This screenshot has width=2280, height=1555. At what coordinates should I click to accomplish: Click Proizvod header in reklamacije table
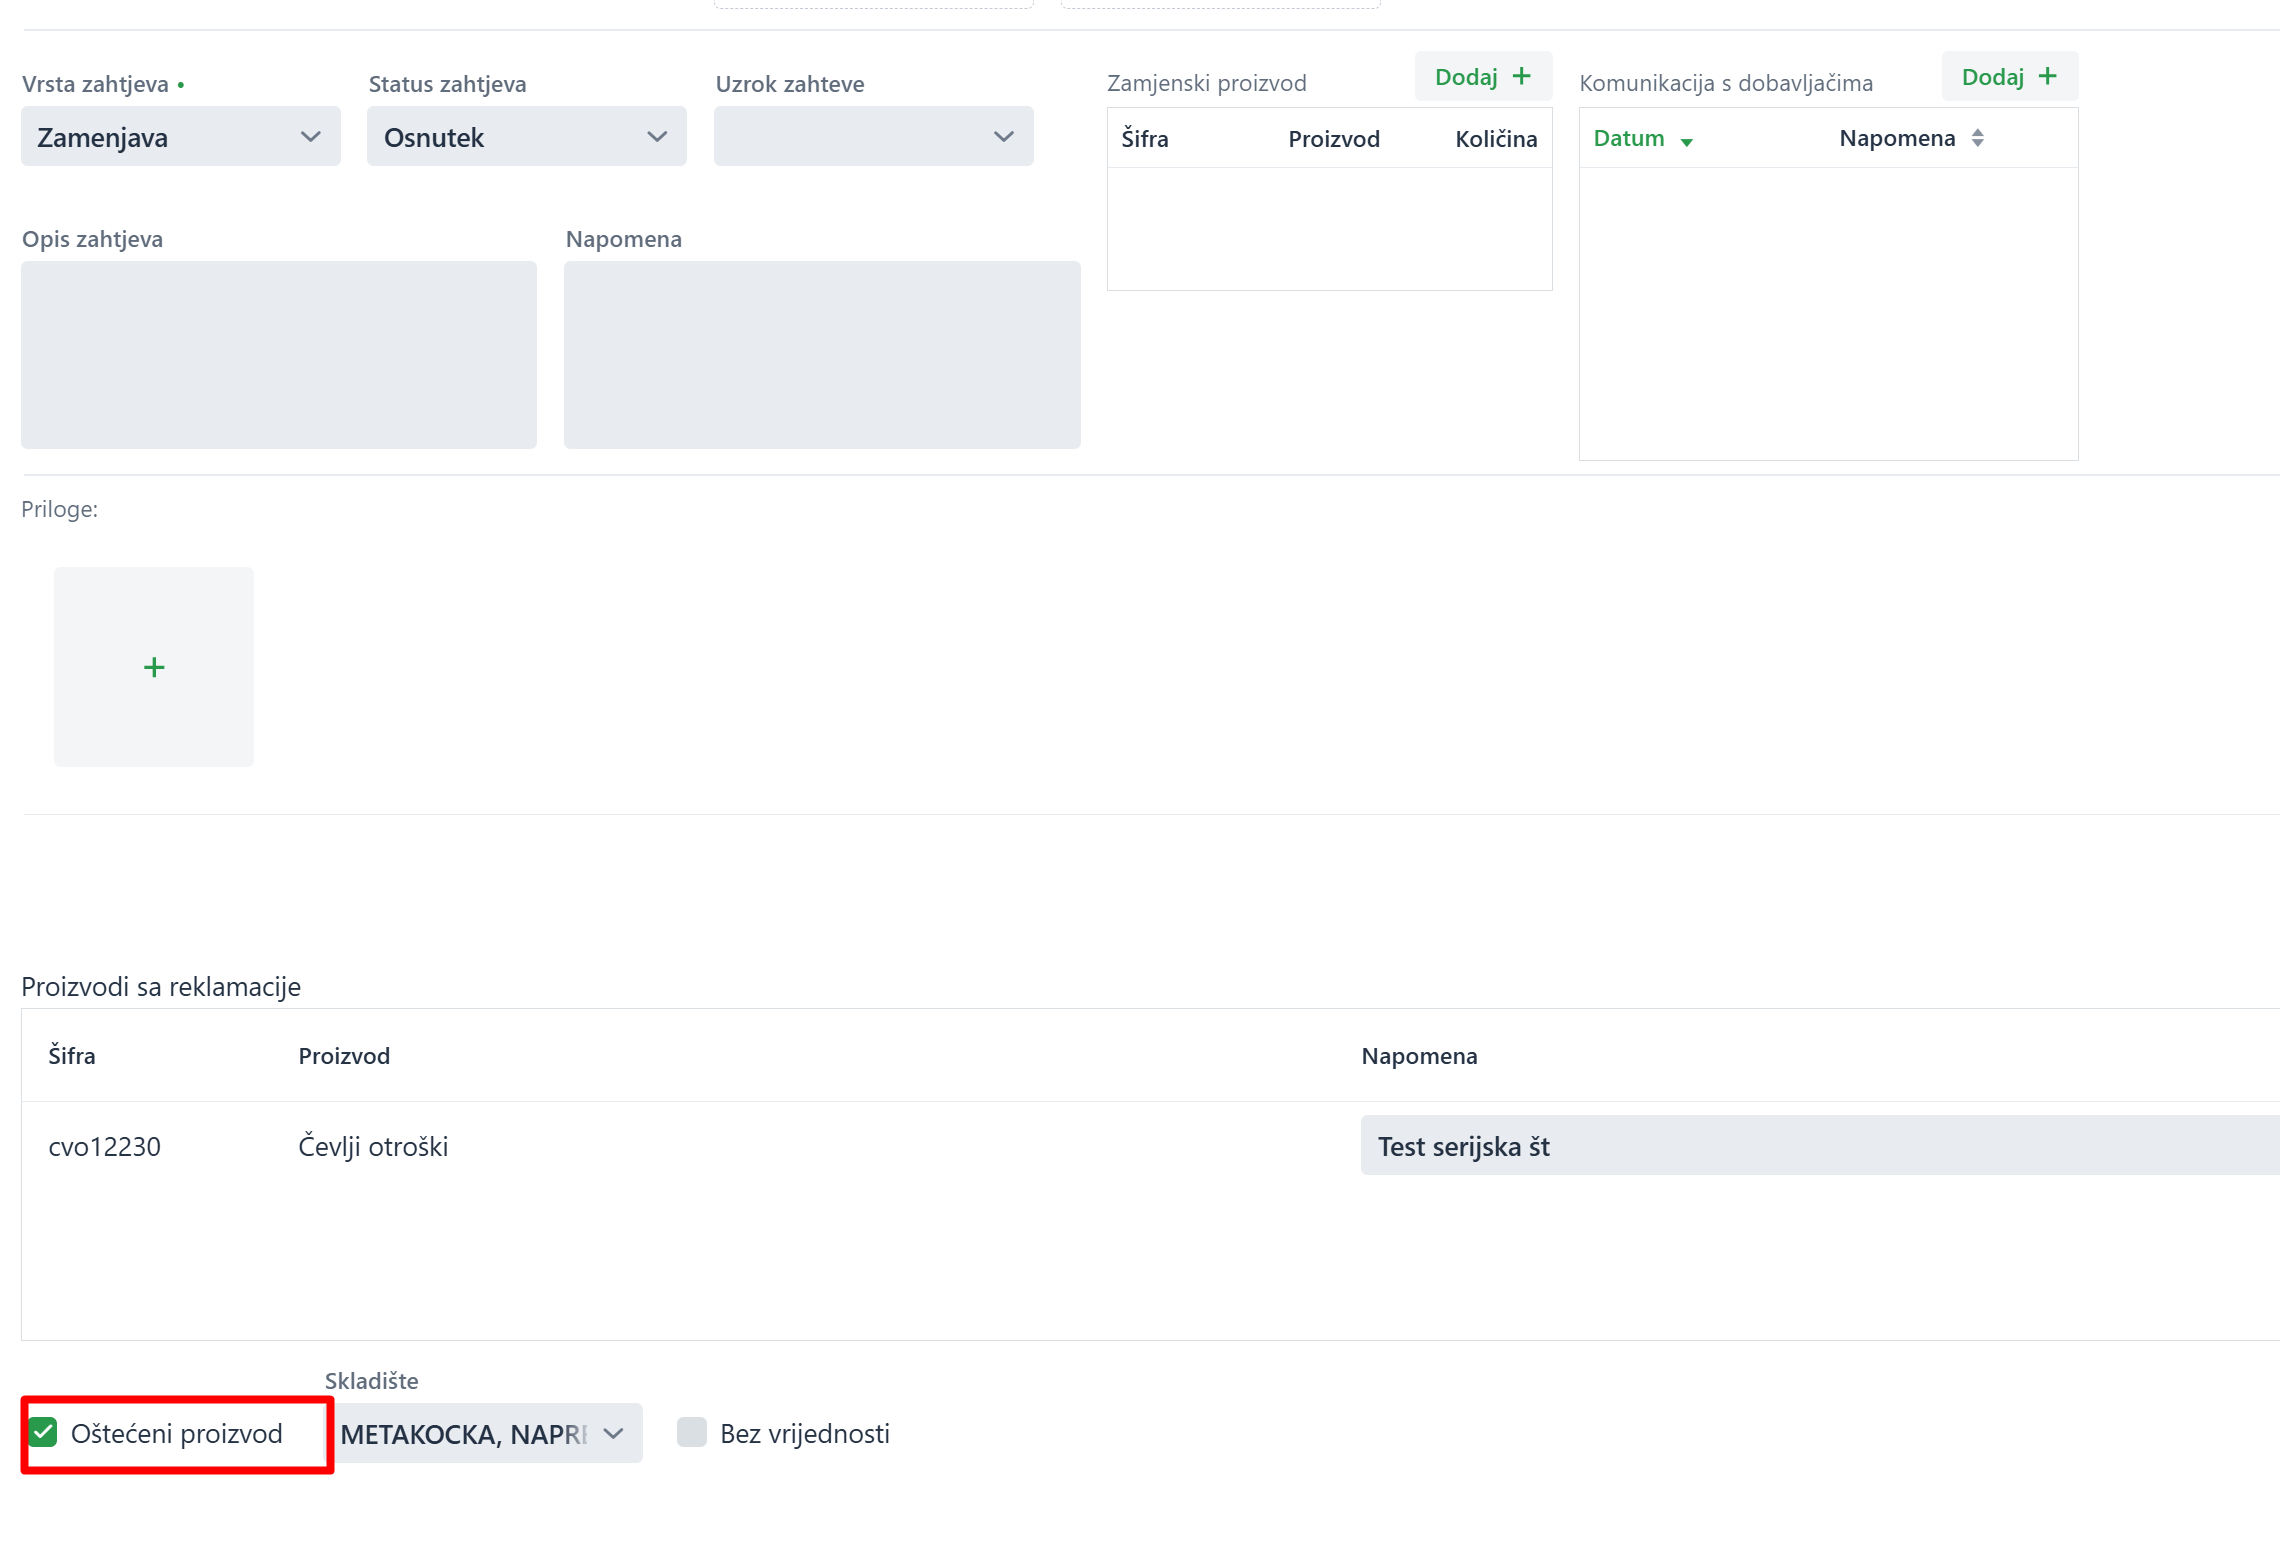click(344, 1056)
